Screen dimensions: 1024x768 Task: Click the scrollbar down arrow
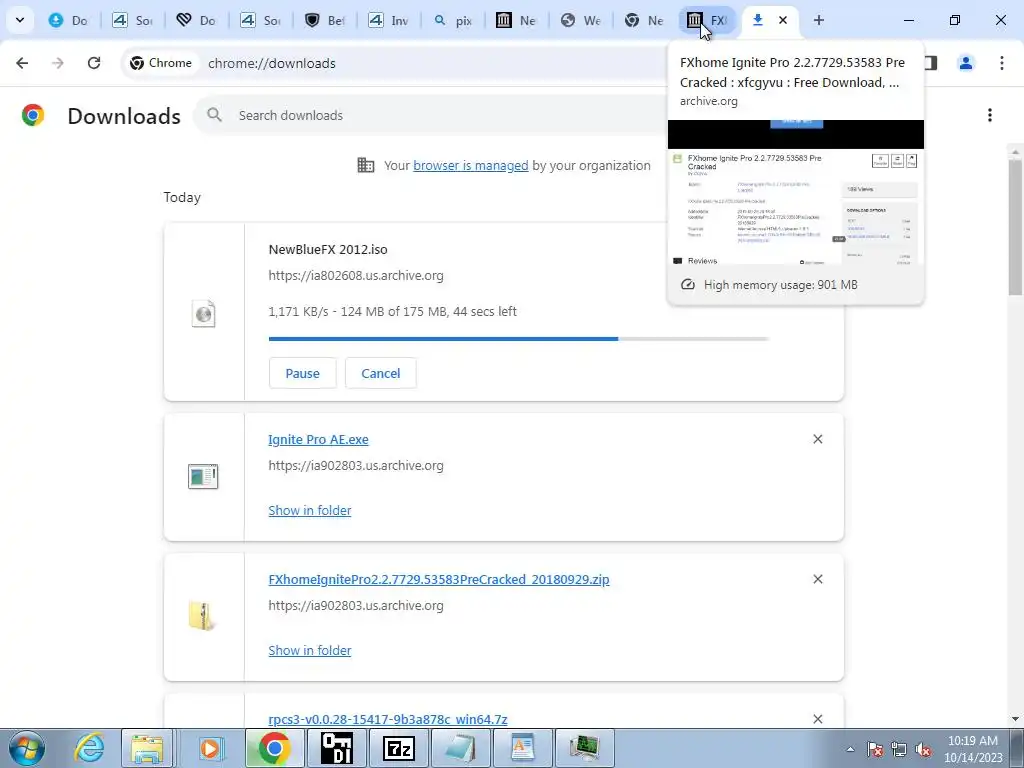(1015, 719)
